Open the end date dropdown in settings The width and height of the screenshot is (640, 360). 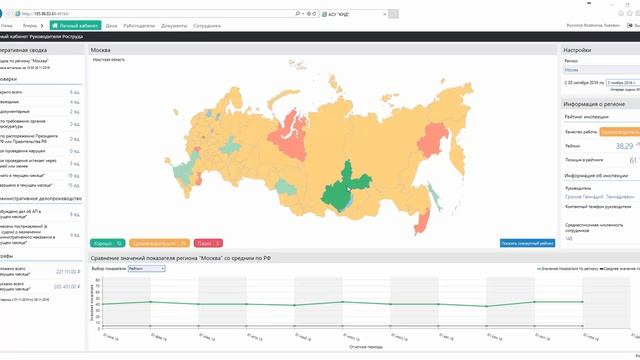click(623, 83)
